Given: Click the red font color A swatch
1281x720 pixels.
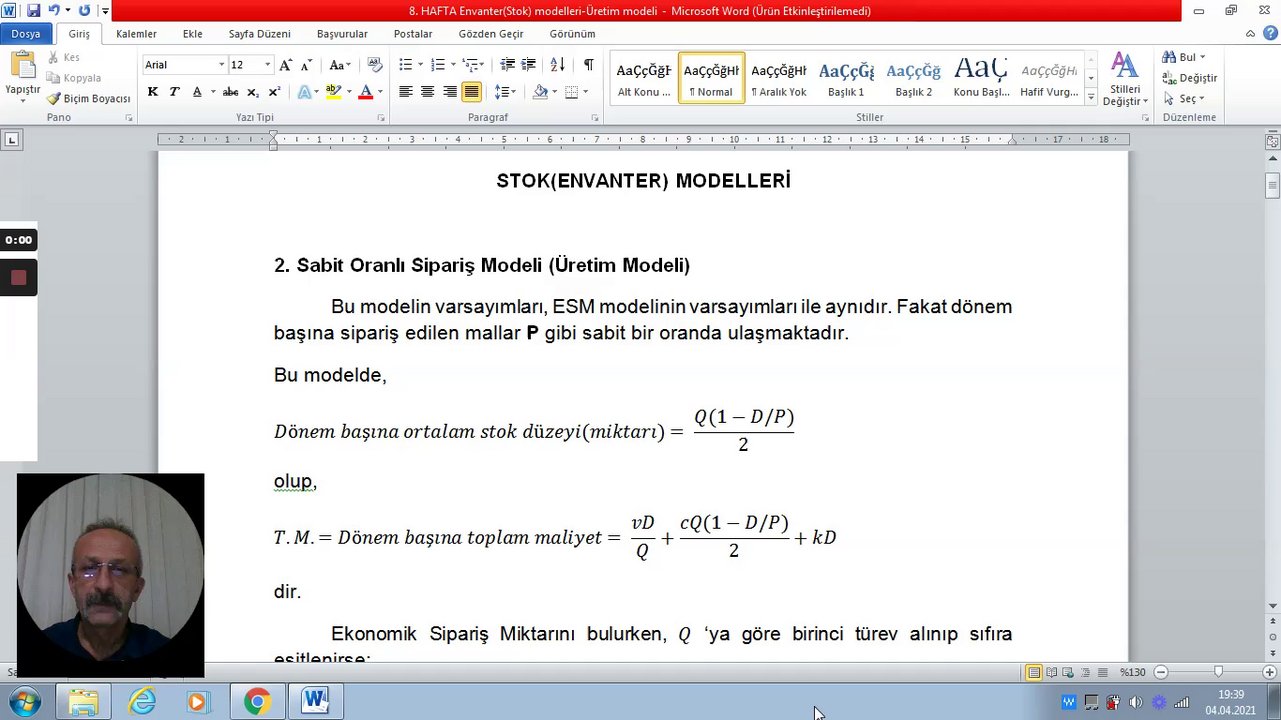Looking at the screenshot, I should point(366,92).
